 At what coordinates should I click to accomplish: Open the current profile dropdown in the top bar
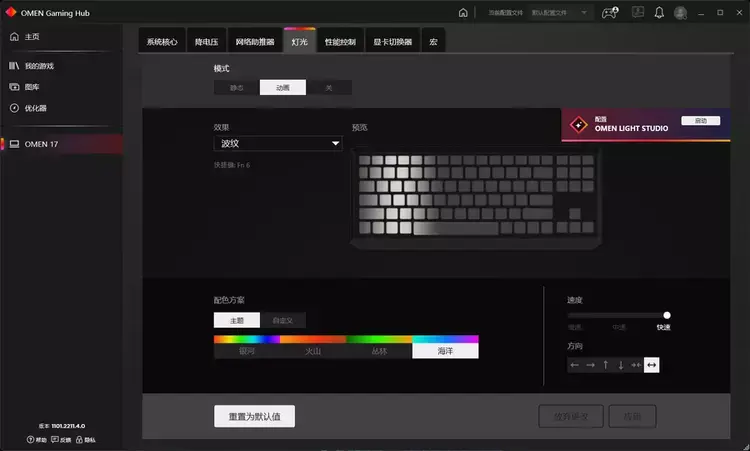[x=560, y=13]
